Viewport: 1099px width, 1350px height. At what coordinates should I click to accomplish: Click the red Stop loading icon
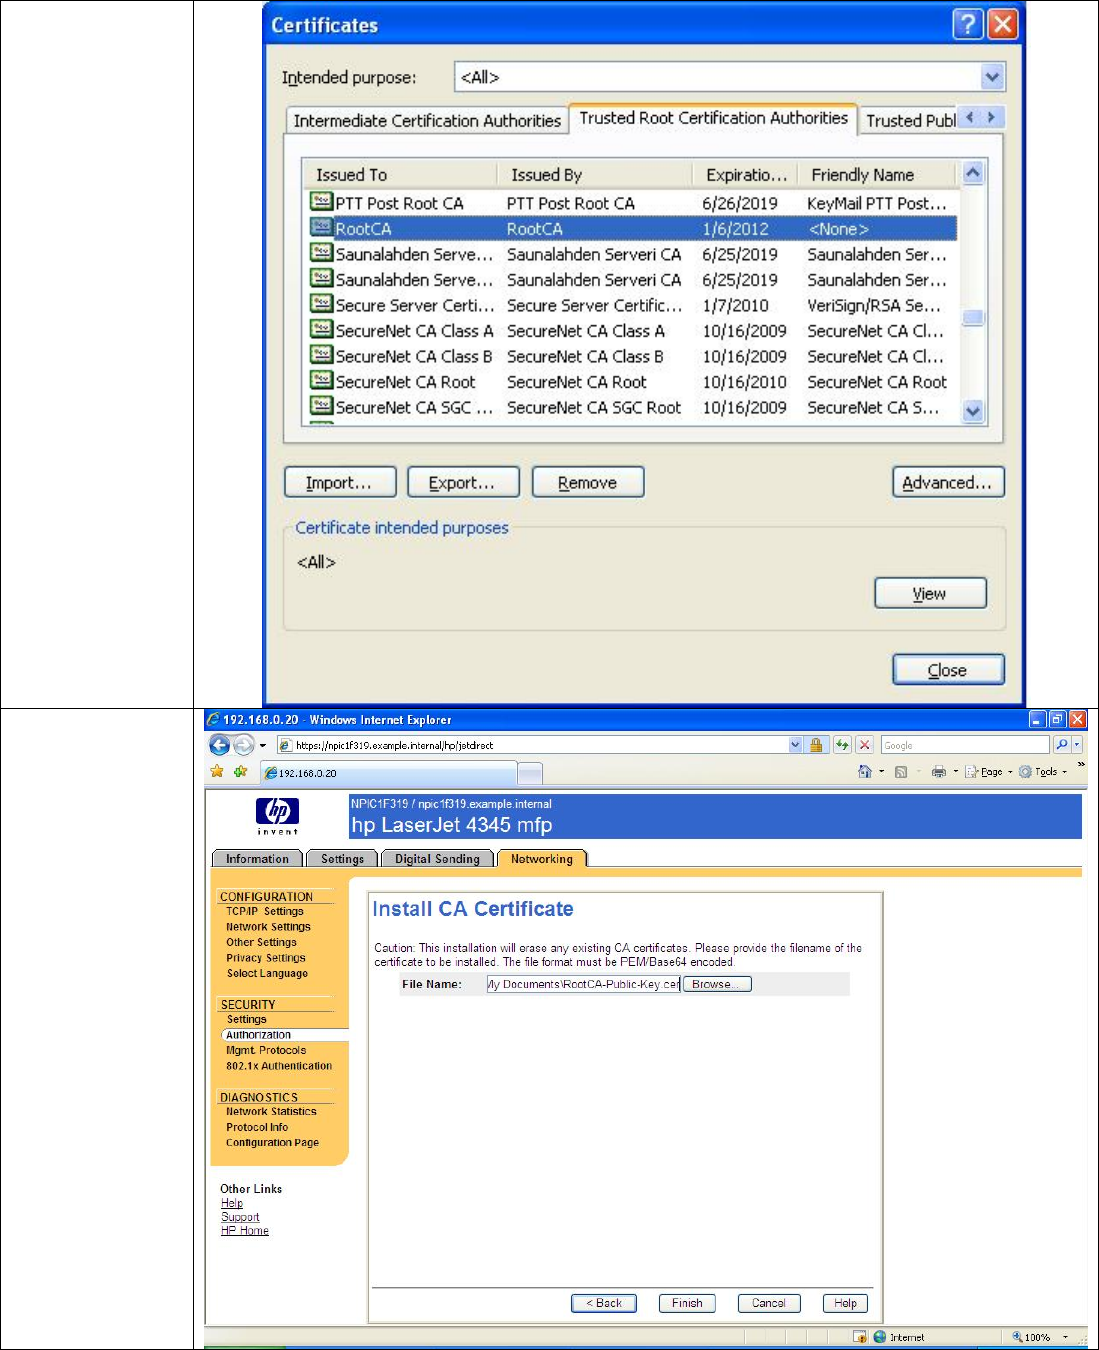(865, 745)
